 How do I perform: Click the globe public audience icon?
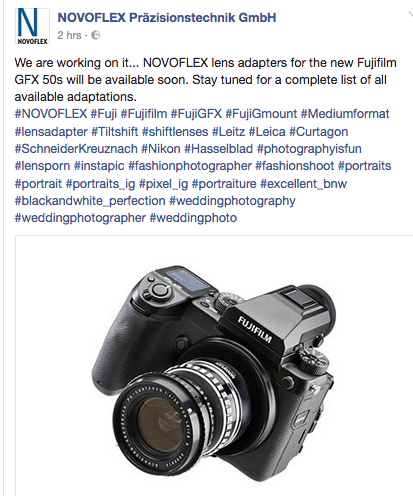(x=96, y=35)
